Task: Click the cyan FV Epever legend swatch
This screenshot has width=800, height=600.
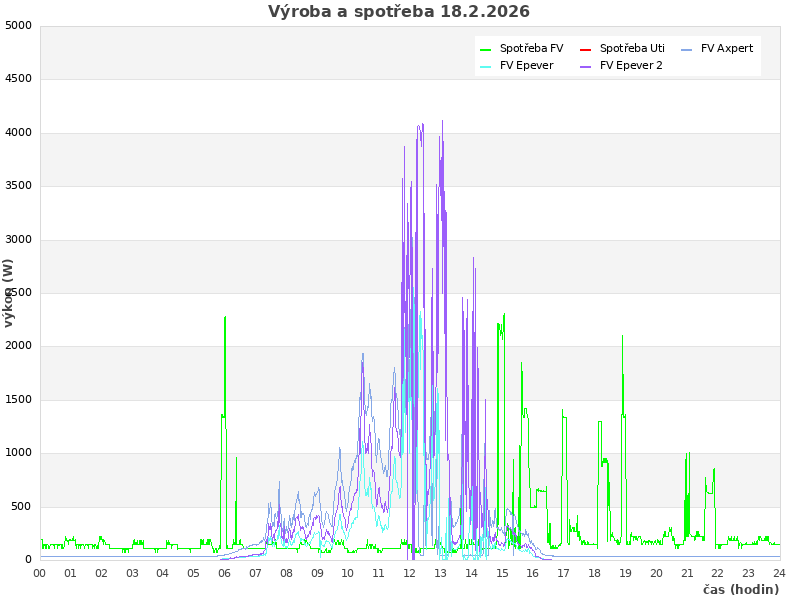Action: pyautogui.click(x=485, y=66)
